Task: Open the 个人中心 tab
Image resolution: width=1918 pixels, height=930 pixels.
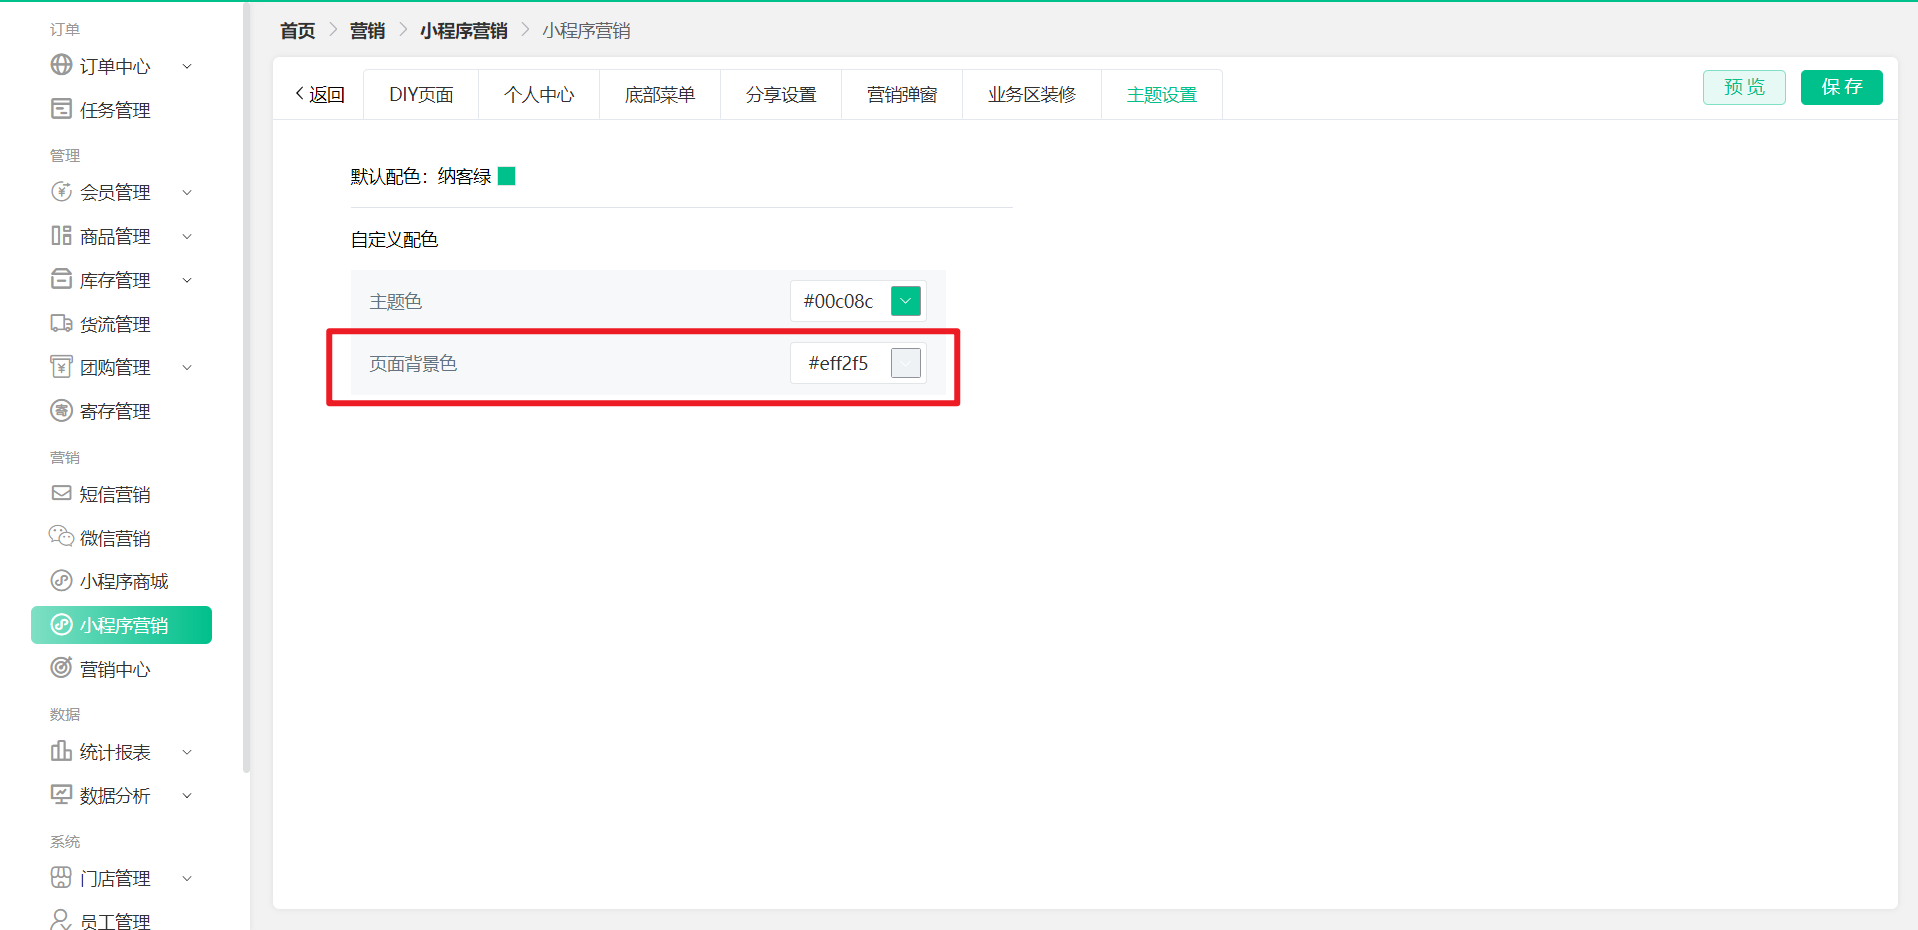Action: pos(539,94)
